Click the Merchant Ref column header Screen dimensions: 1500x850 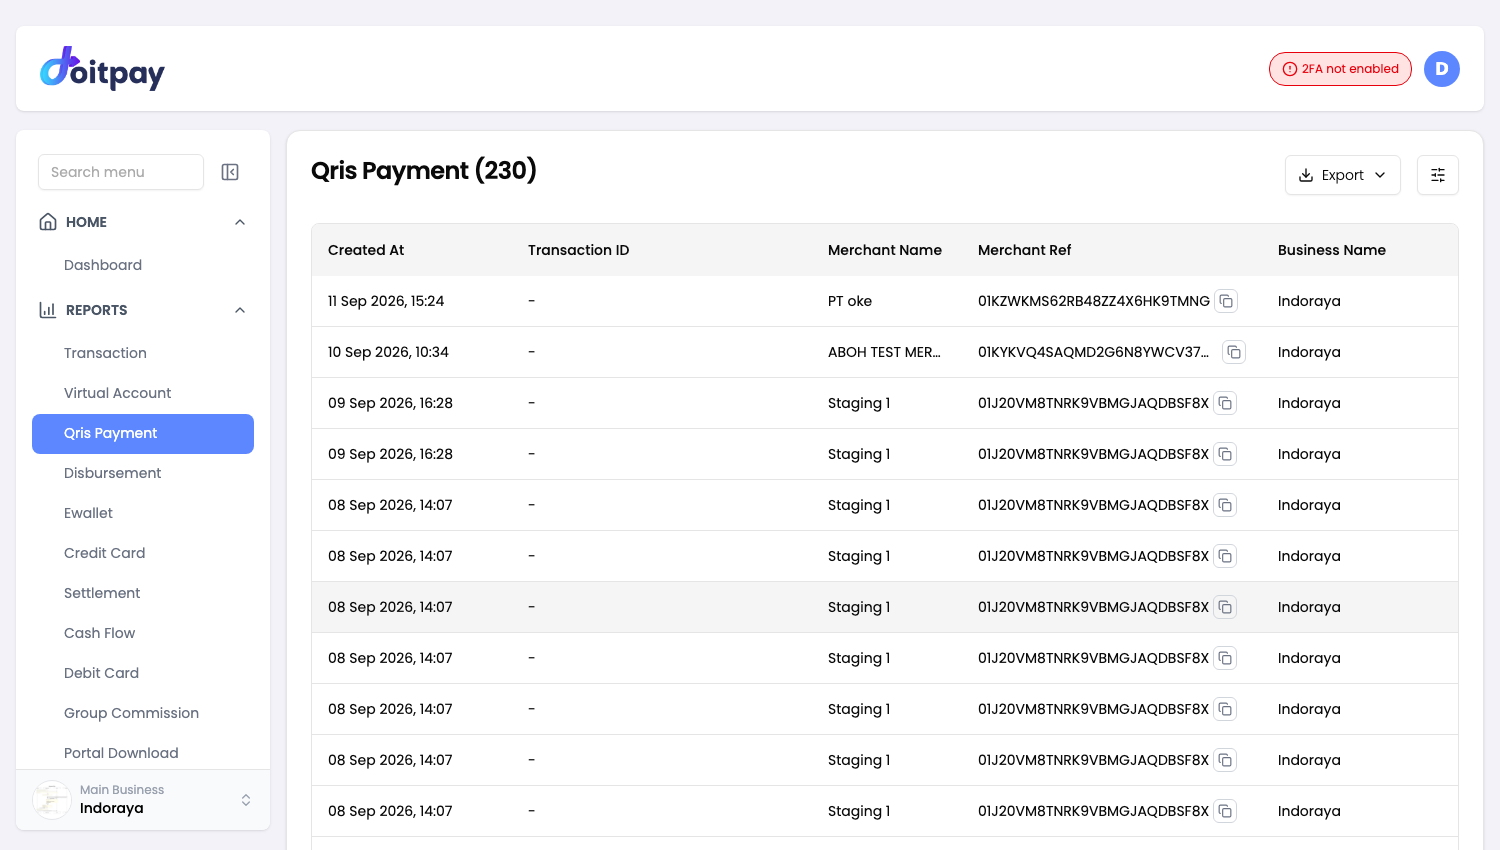[x=1024, y=250]
